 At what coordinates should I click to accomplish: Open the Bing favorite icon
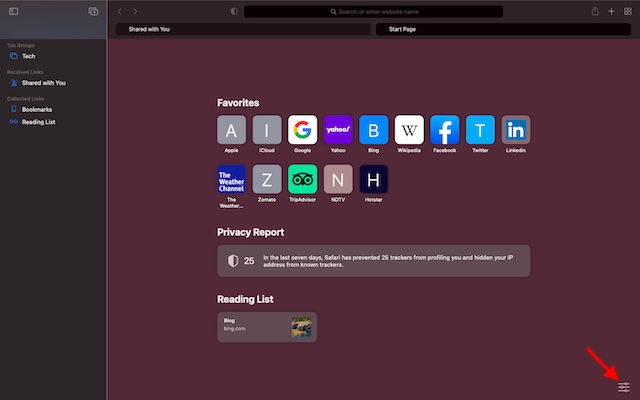(373, 130)
